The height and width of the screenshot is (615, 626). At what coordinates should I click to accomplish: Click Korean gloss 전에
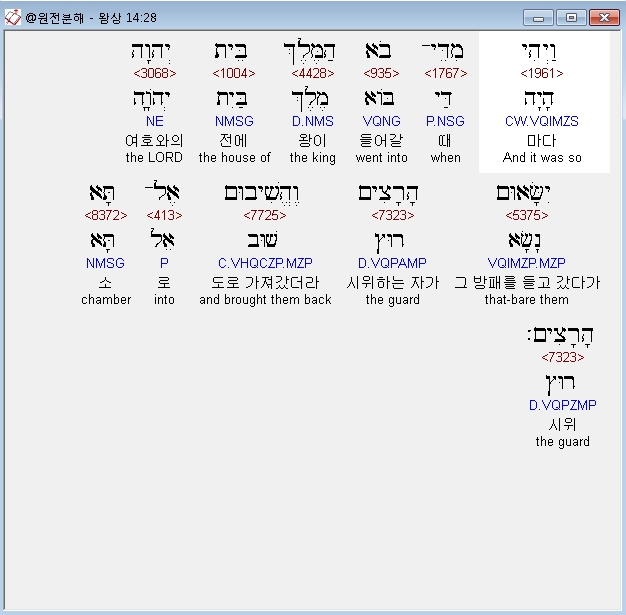(234, 141)
